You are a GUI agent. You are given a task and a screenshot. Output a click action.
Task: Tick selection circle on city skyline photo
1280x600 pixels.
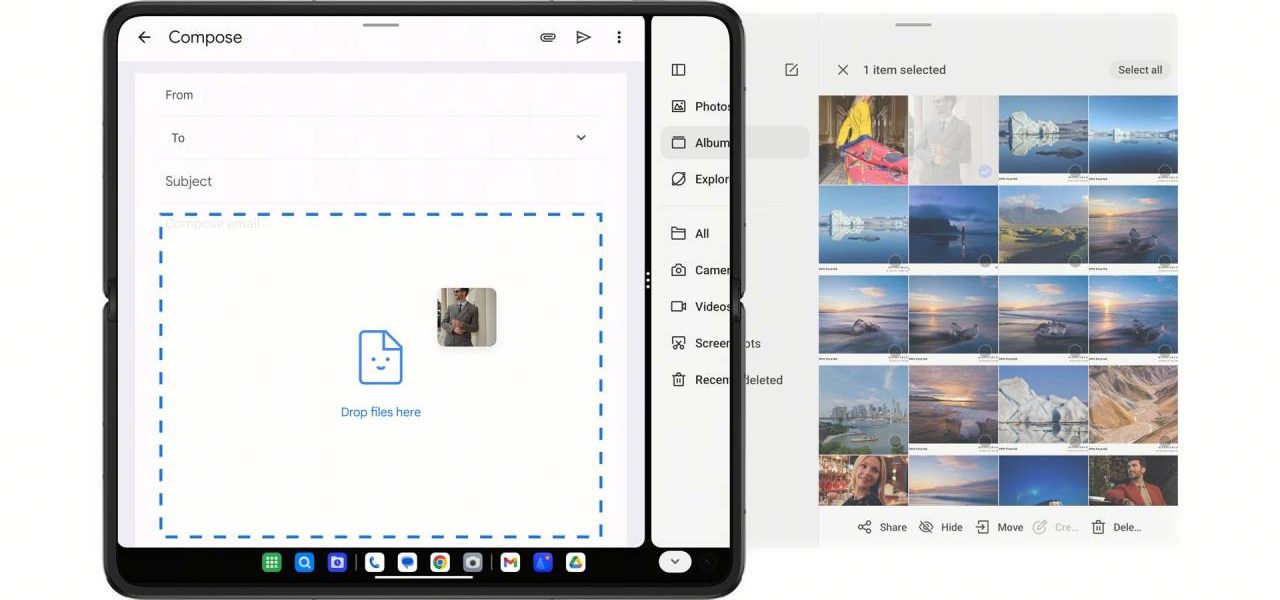coord(895,441)
